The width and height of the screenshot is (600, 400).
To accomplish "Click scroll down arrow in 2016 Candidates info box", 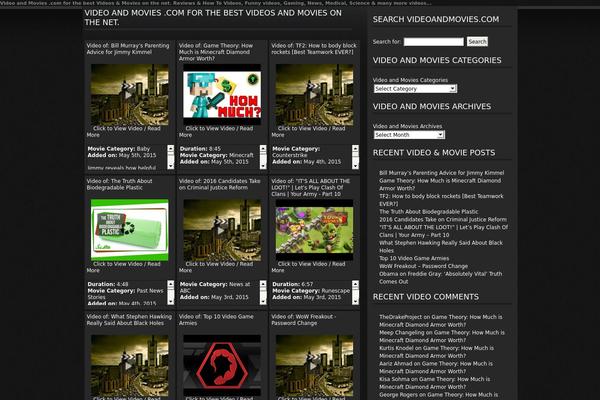I will (x=263, y=302).
